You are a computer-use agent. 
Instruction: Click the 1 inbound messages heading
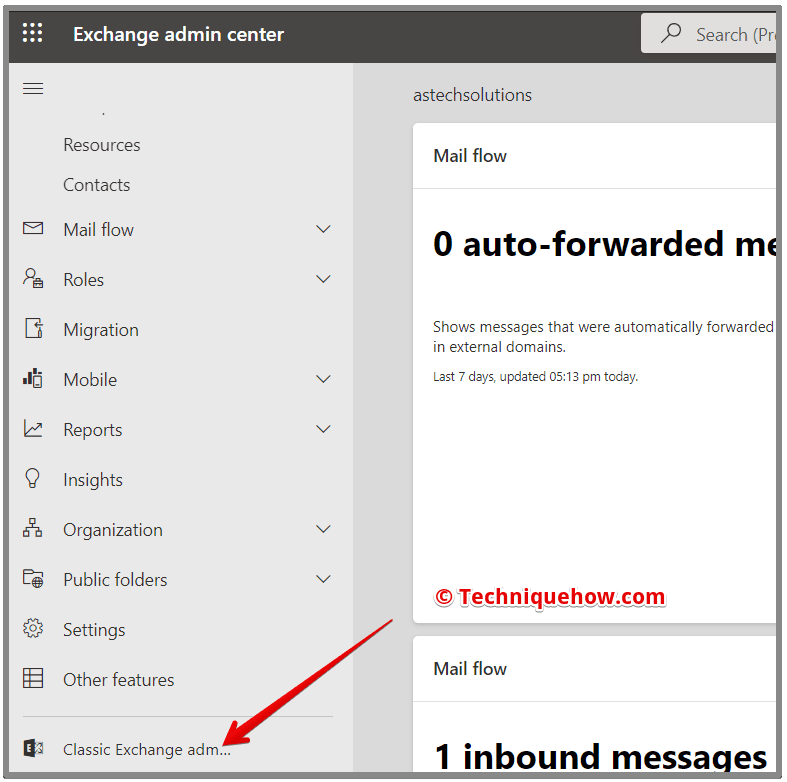coord(600,756)
